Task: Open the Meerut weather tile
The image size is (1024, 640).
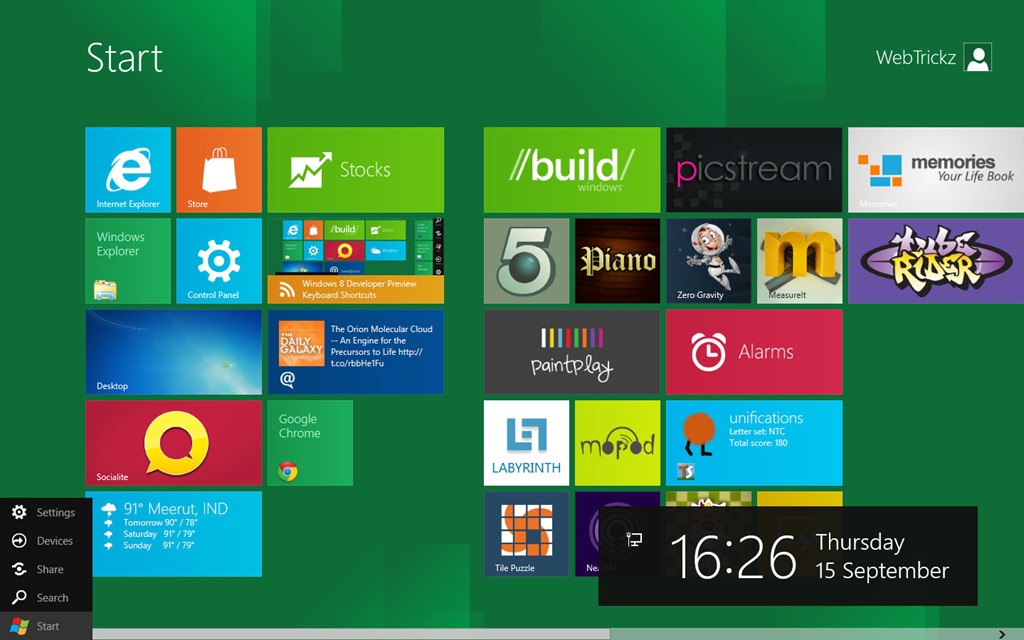Action: point(176,534)
